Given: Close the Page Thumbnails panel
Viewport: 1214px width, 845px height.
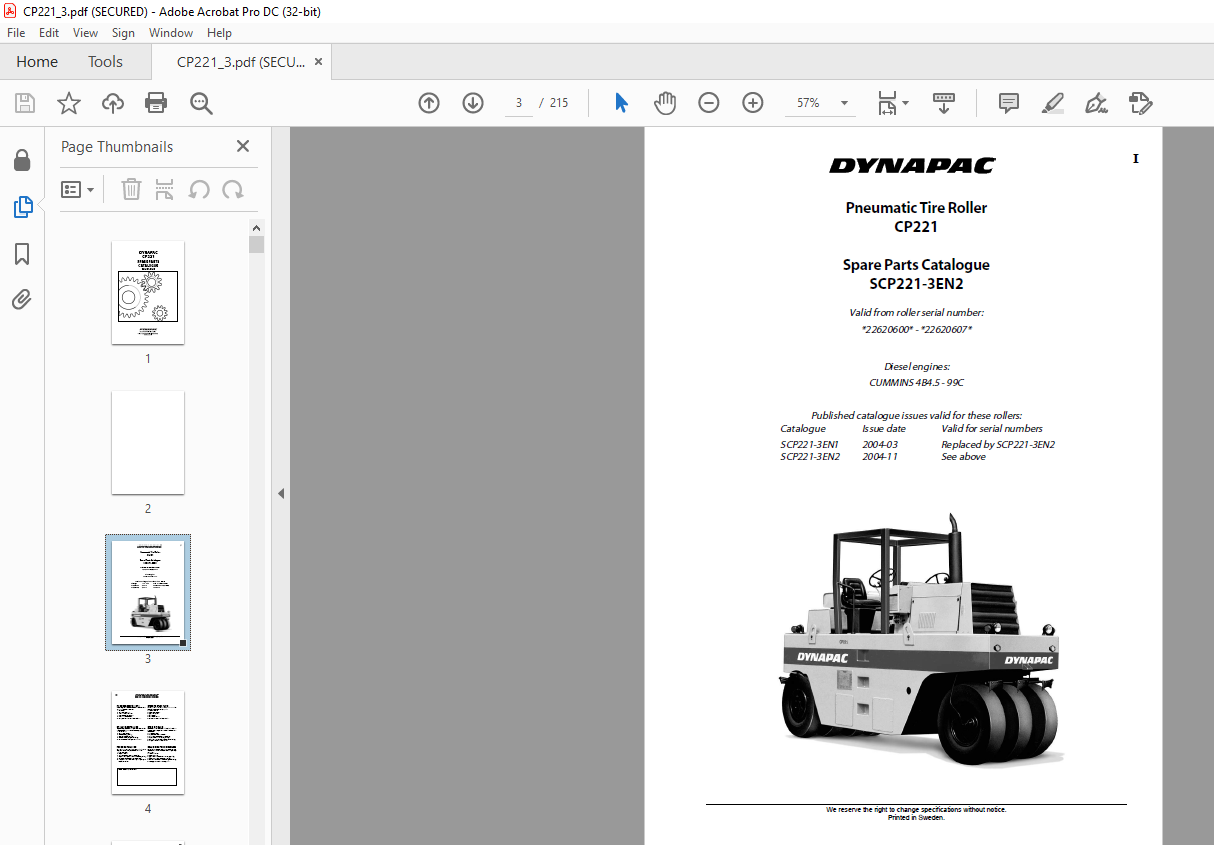Looking at the screenshot, I should [x=243, y=146].
